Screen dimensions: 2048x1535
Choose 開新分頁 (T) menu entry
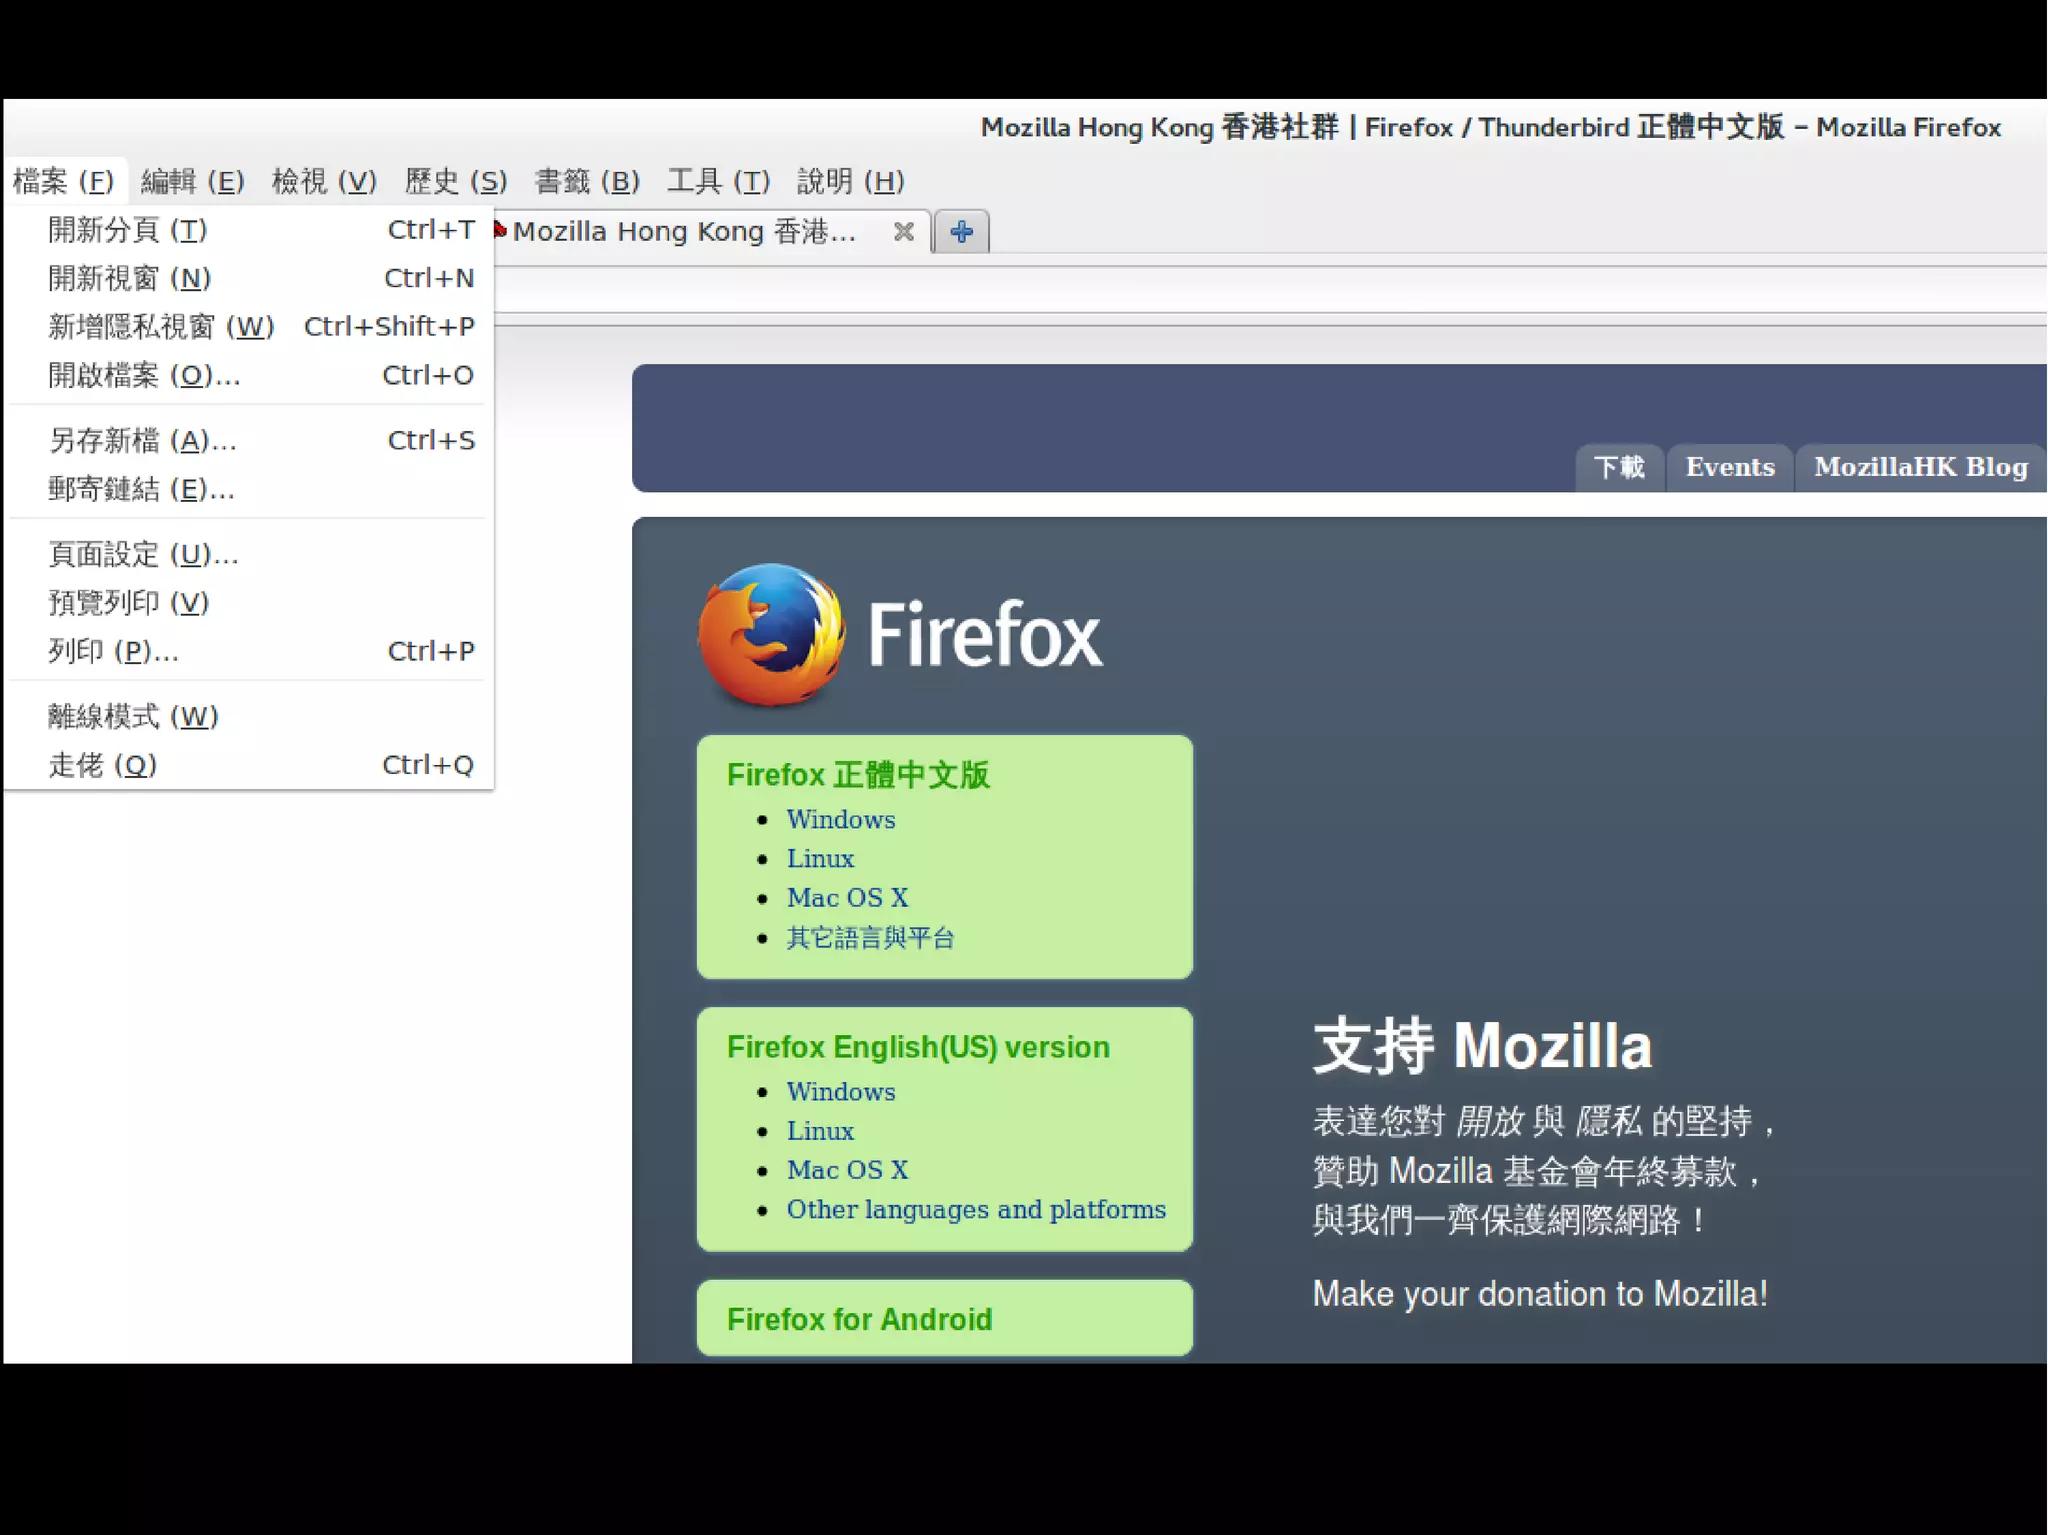248,230
